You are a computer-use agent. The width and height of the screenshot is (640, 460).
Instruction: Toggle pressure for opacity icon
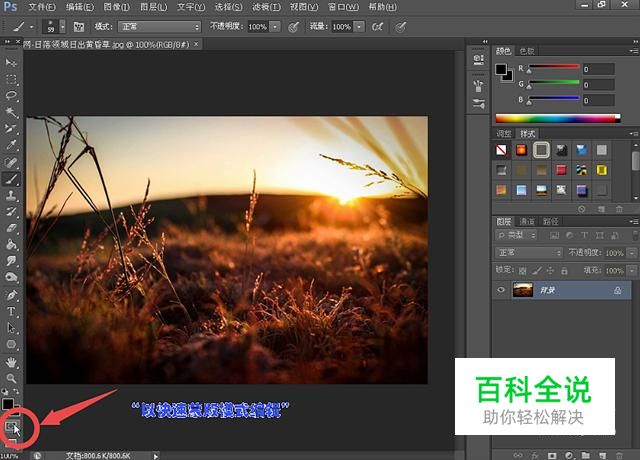pos(293,27)
